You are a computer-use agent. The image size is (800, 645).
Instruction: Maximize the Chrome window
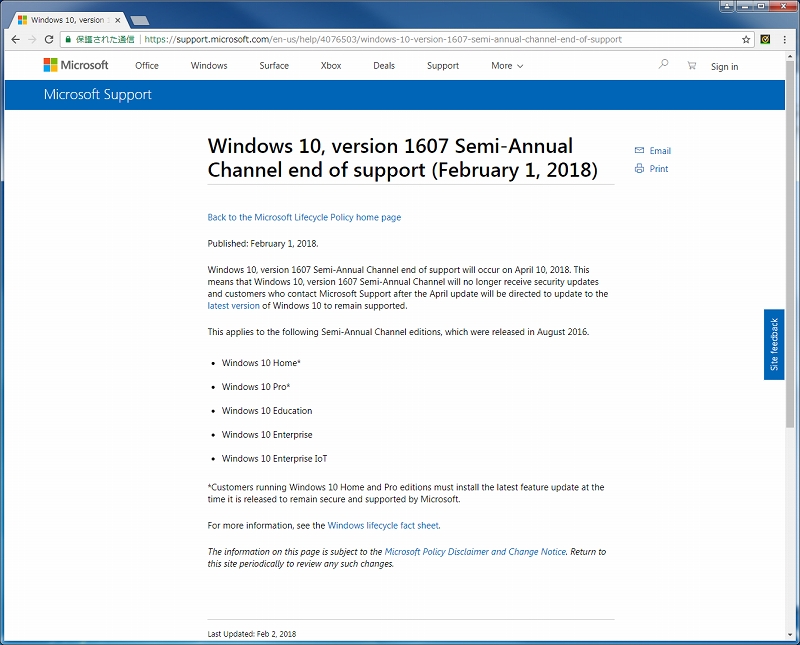coord(761,6)
